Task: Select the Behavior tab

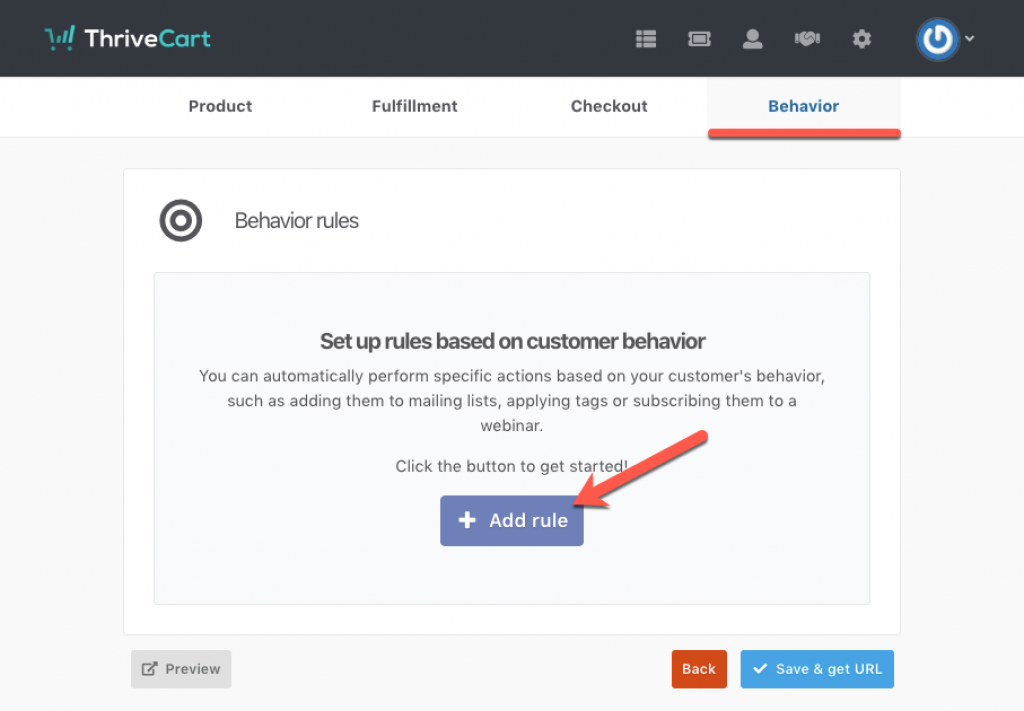Action: tap(803, 106)
